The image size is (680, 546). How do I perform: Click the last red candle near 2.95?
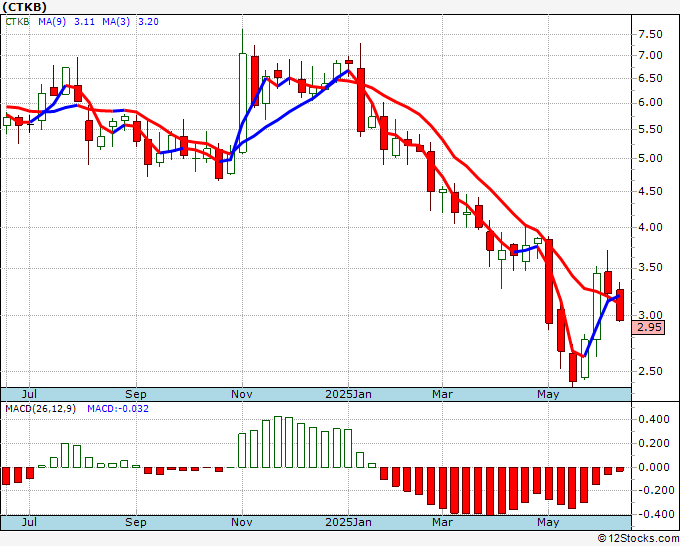(620, 305)
